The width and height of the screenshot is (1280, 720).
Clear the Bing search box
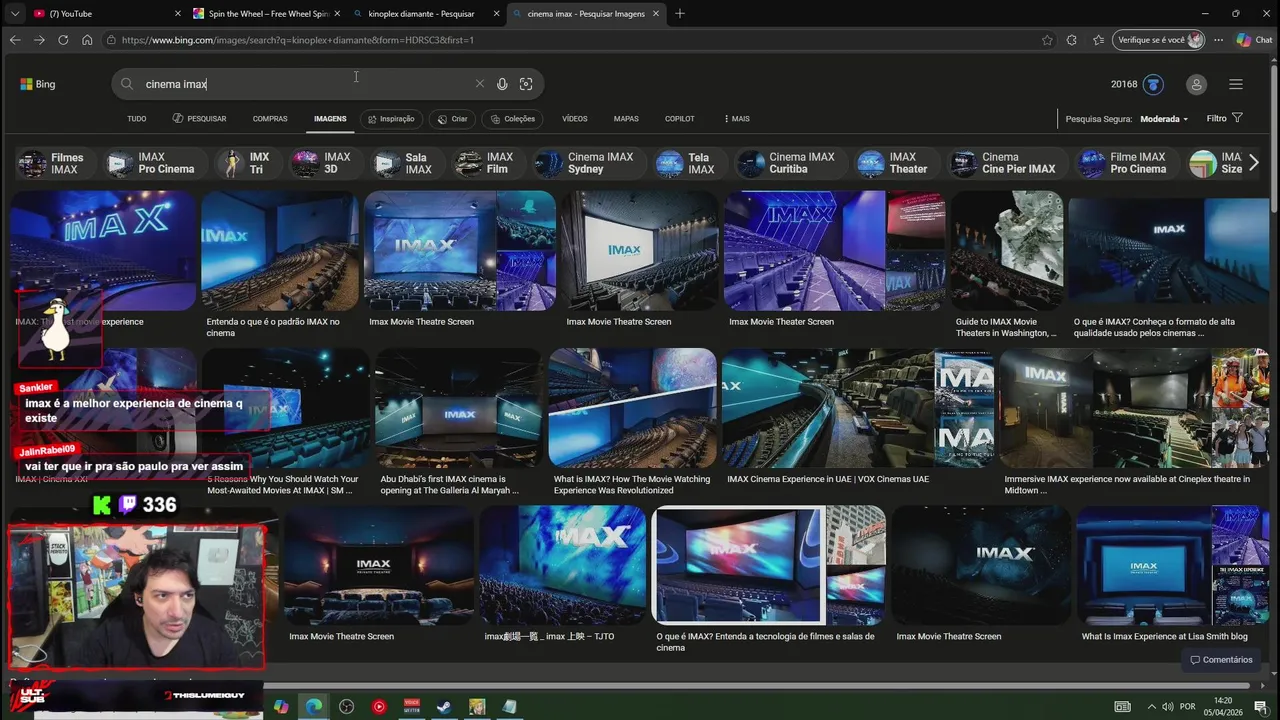click(x=479, y=84)
